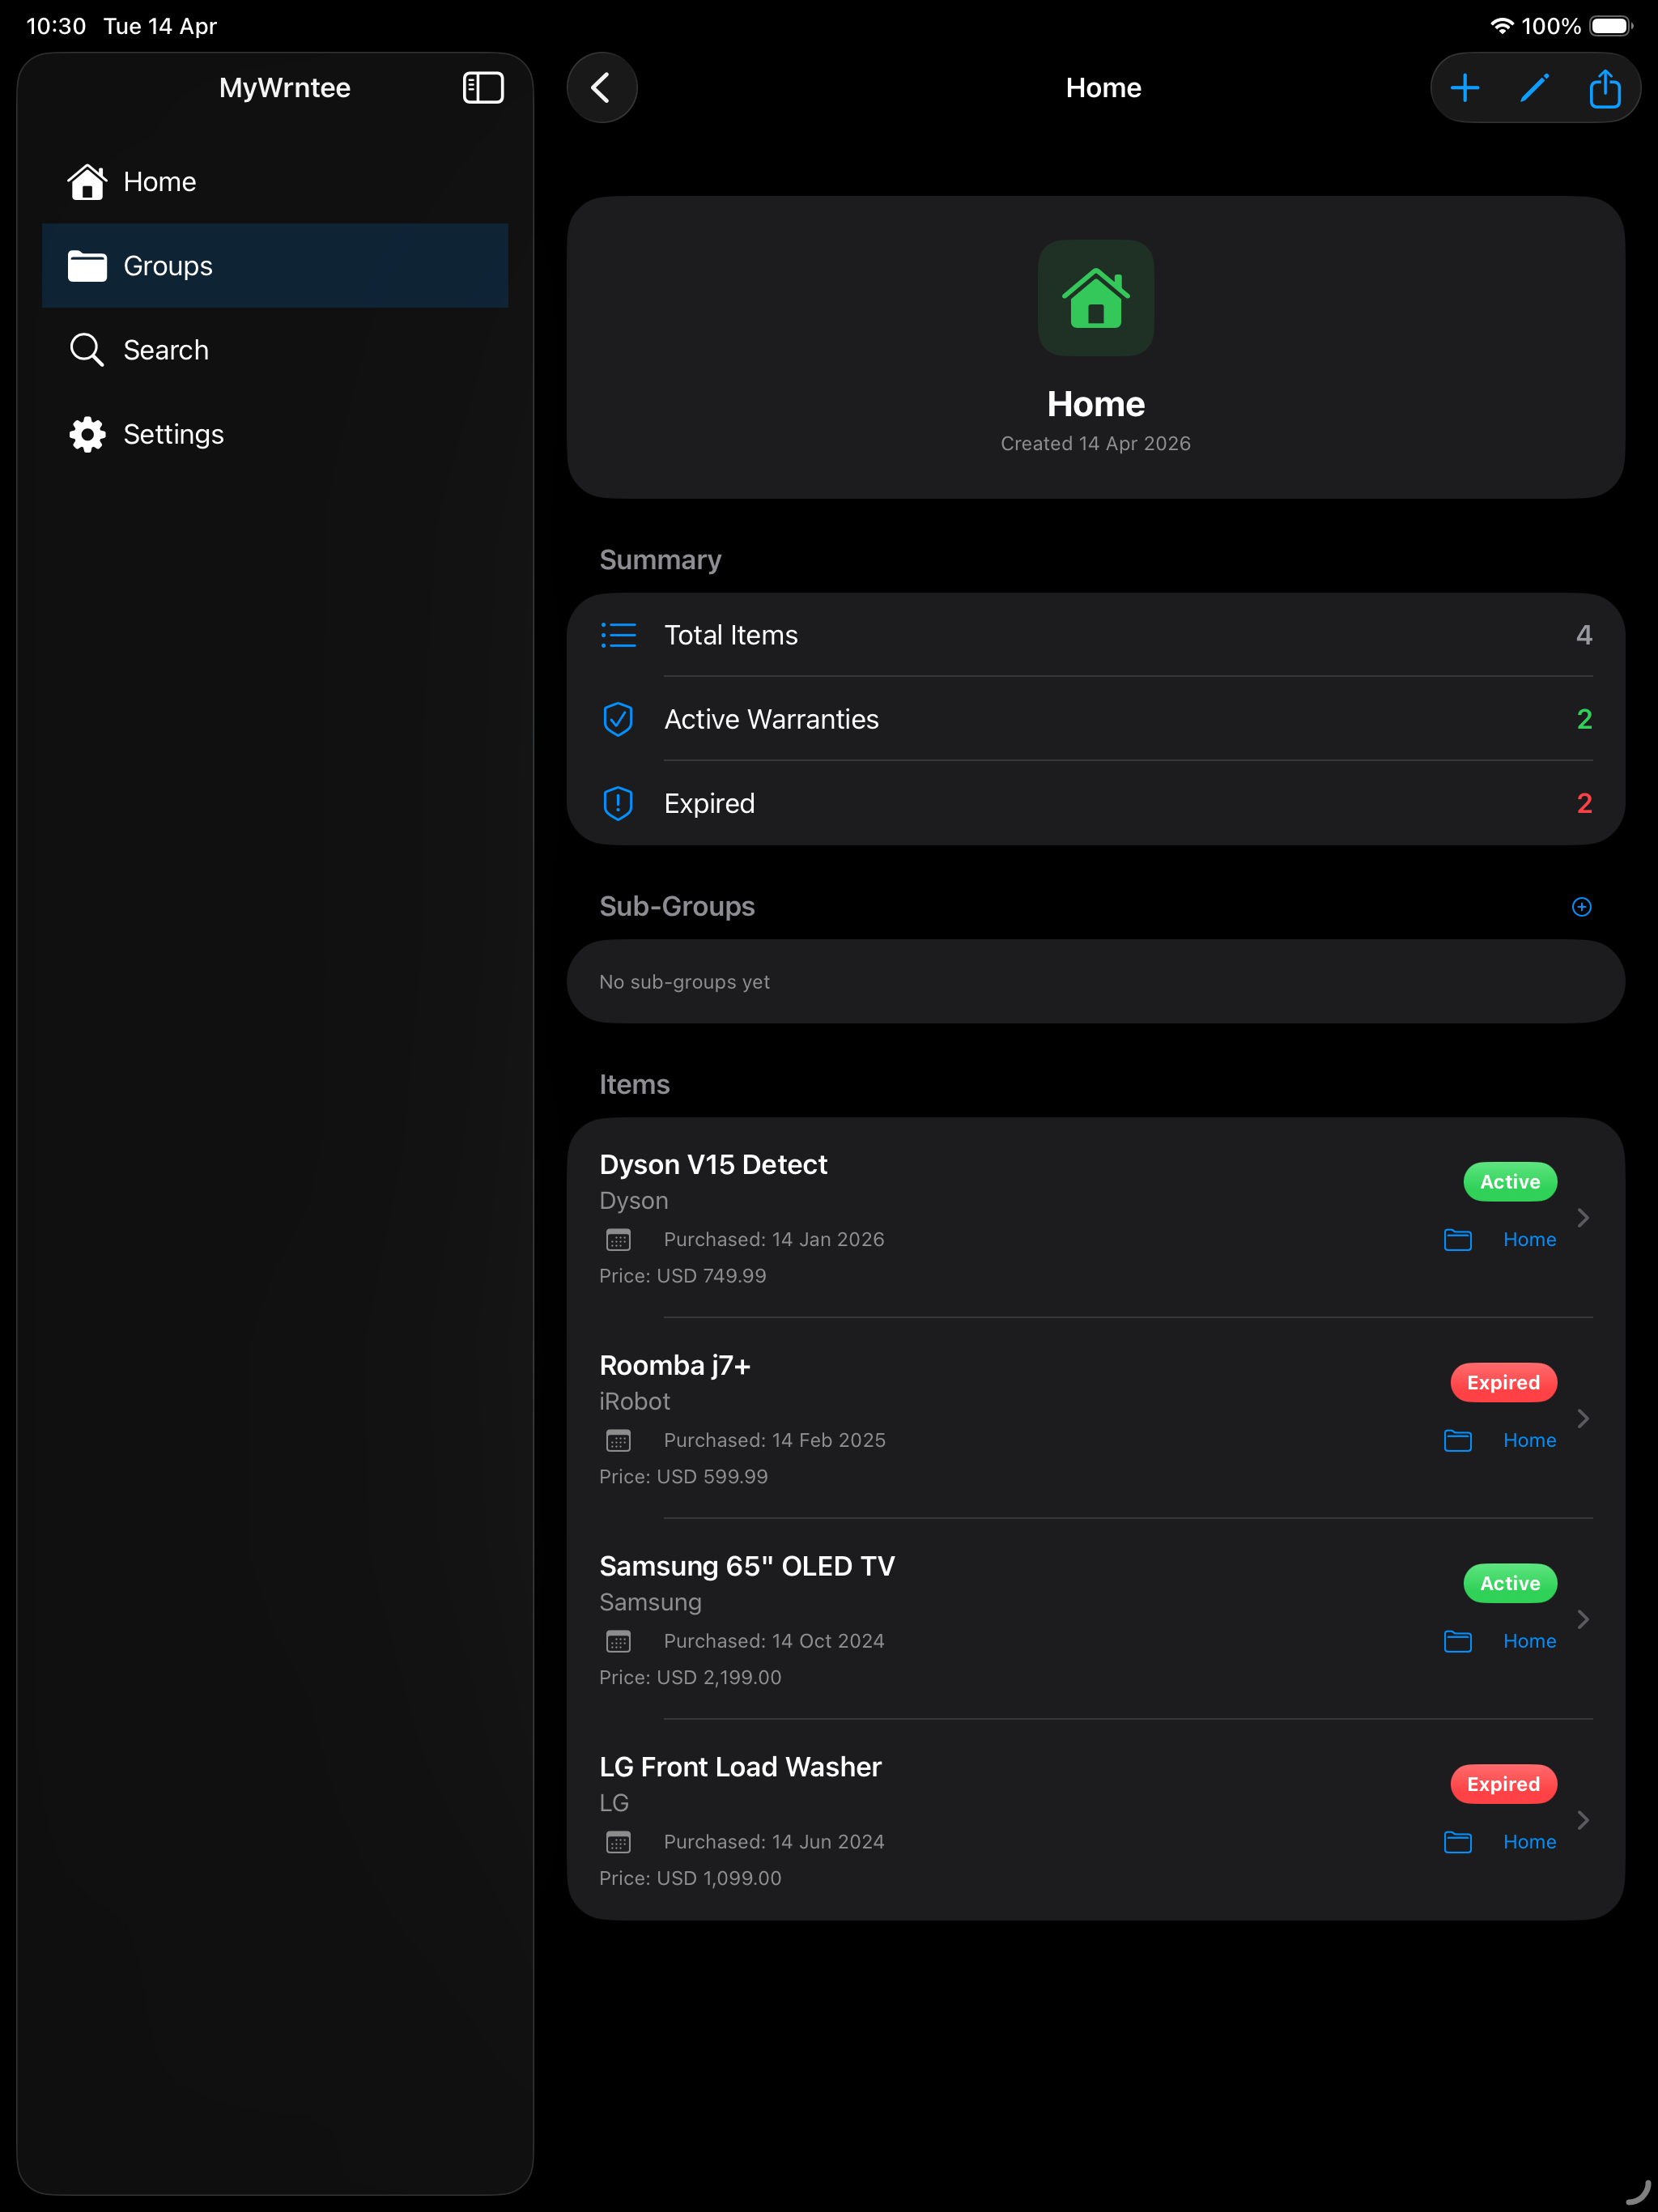Click calendar icon on Samsung OLED TV row
This screenshot has height=2212, width=1658.
click(x=619, y=1641)
